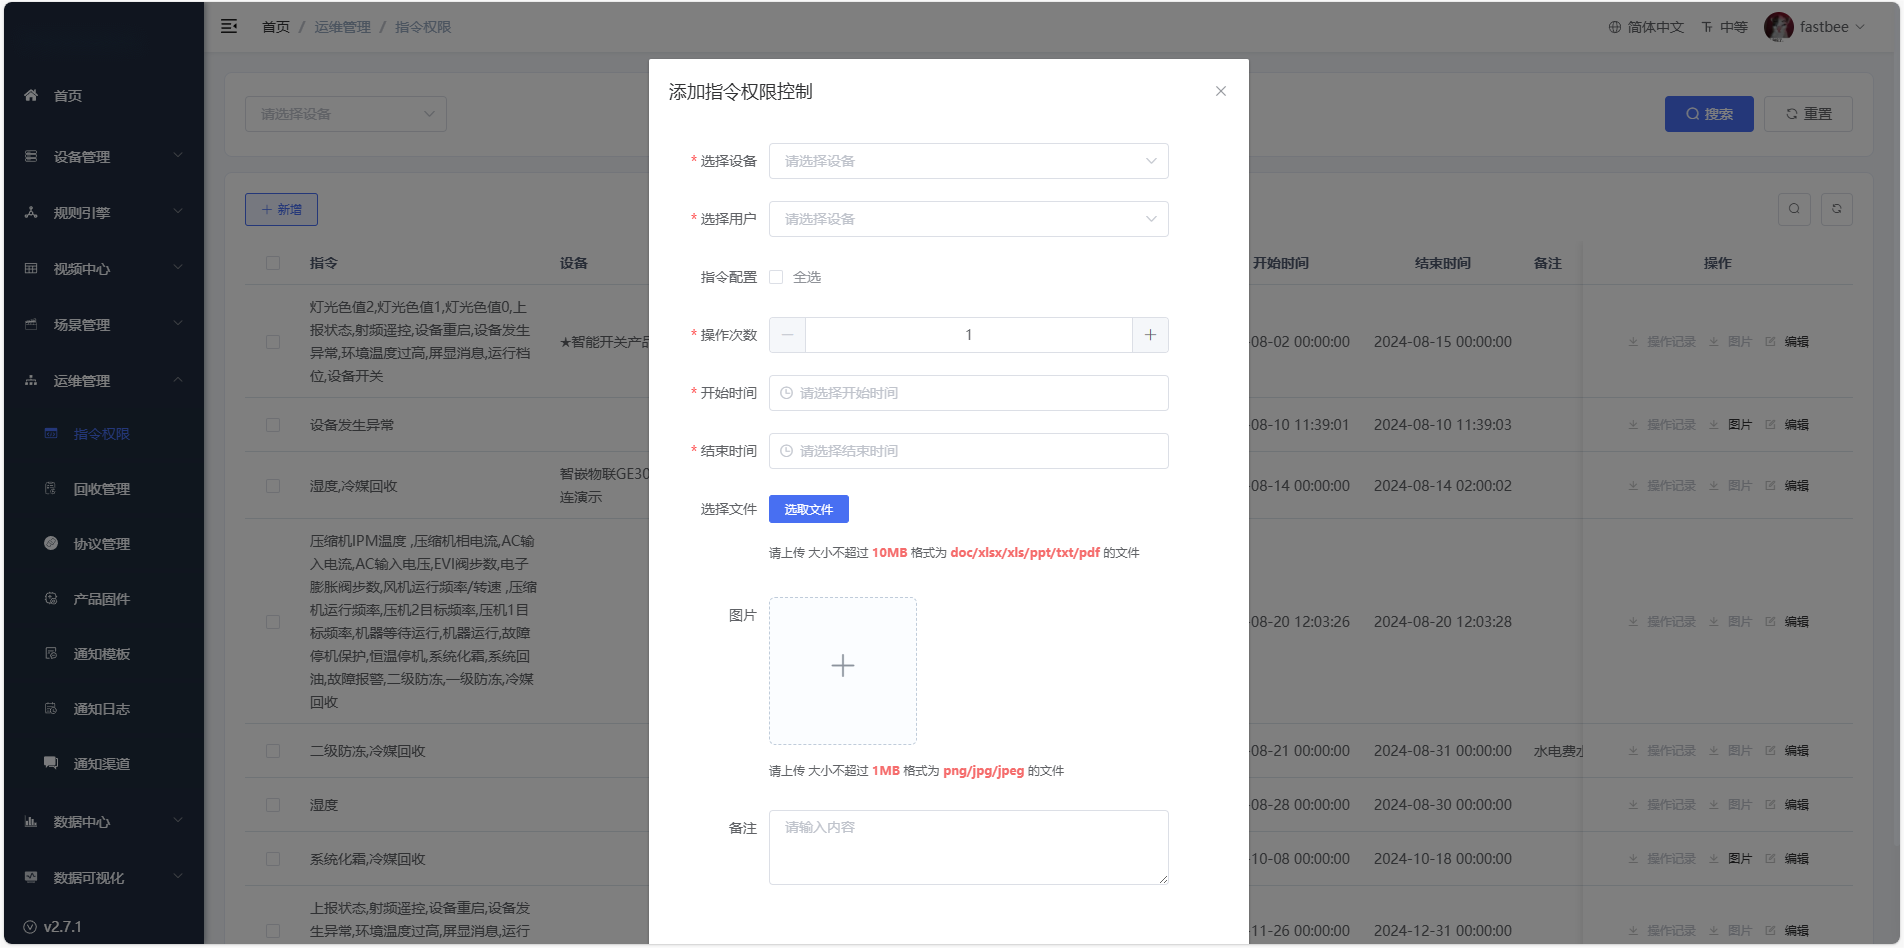Open 回收管理 in the sidebar
The height and width of the screenshot is (948, 1904).
pos(102,489)
